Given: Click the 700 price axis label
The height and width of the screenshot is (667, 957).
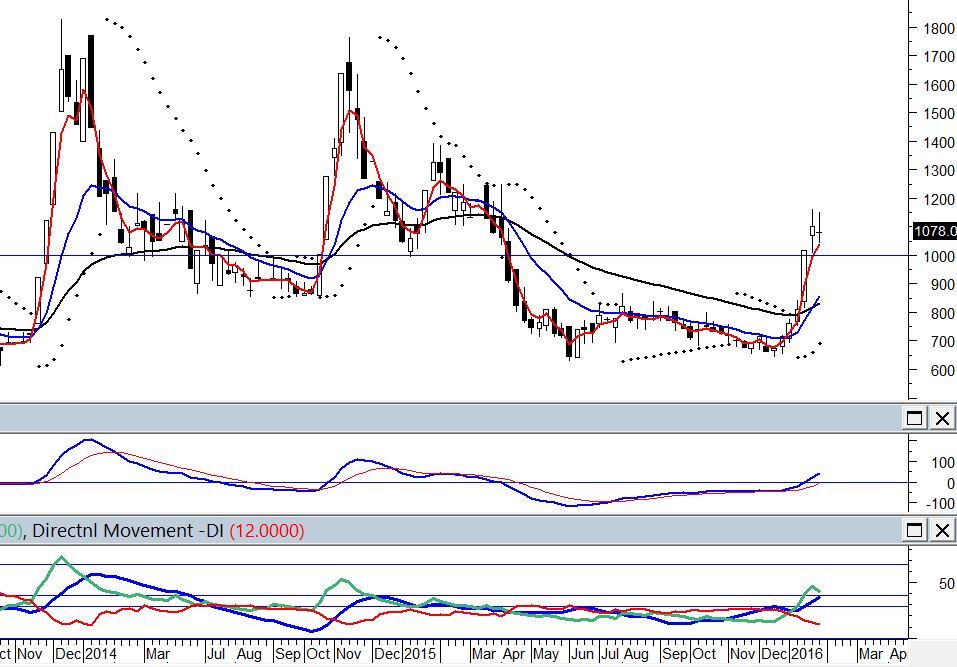Looking at the screenshot, I should pyautogui.click(x=943, y=342).
